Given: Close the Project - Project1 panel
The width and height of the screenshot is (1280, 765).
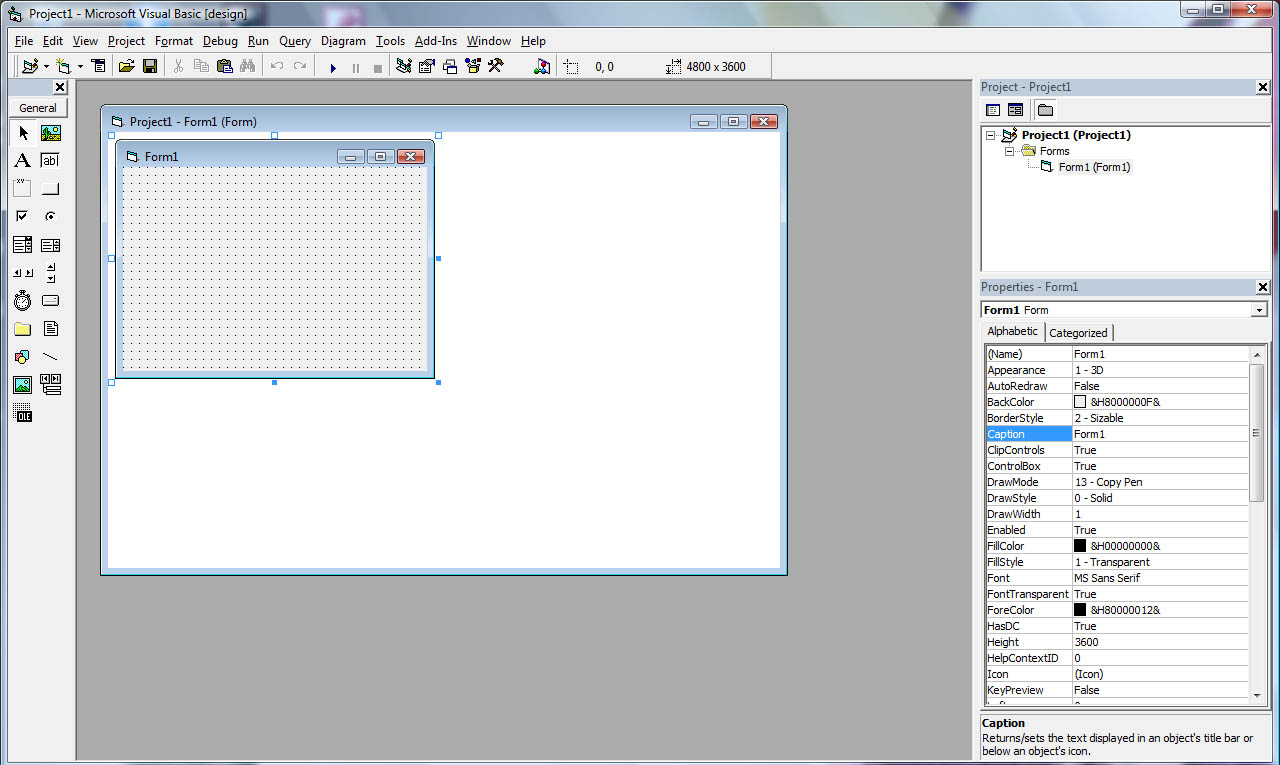Looking at the screenshot, I should (1262, 87).
